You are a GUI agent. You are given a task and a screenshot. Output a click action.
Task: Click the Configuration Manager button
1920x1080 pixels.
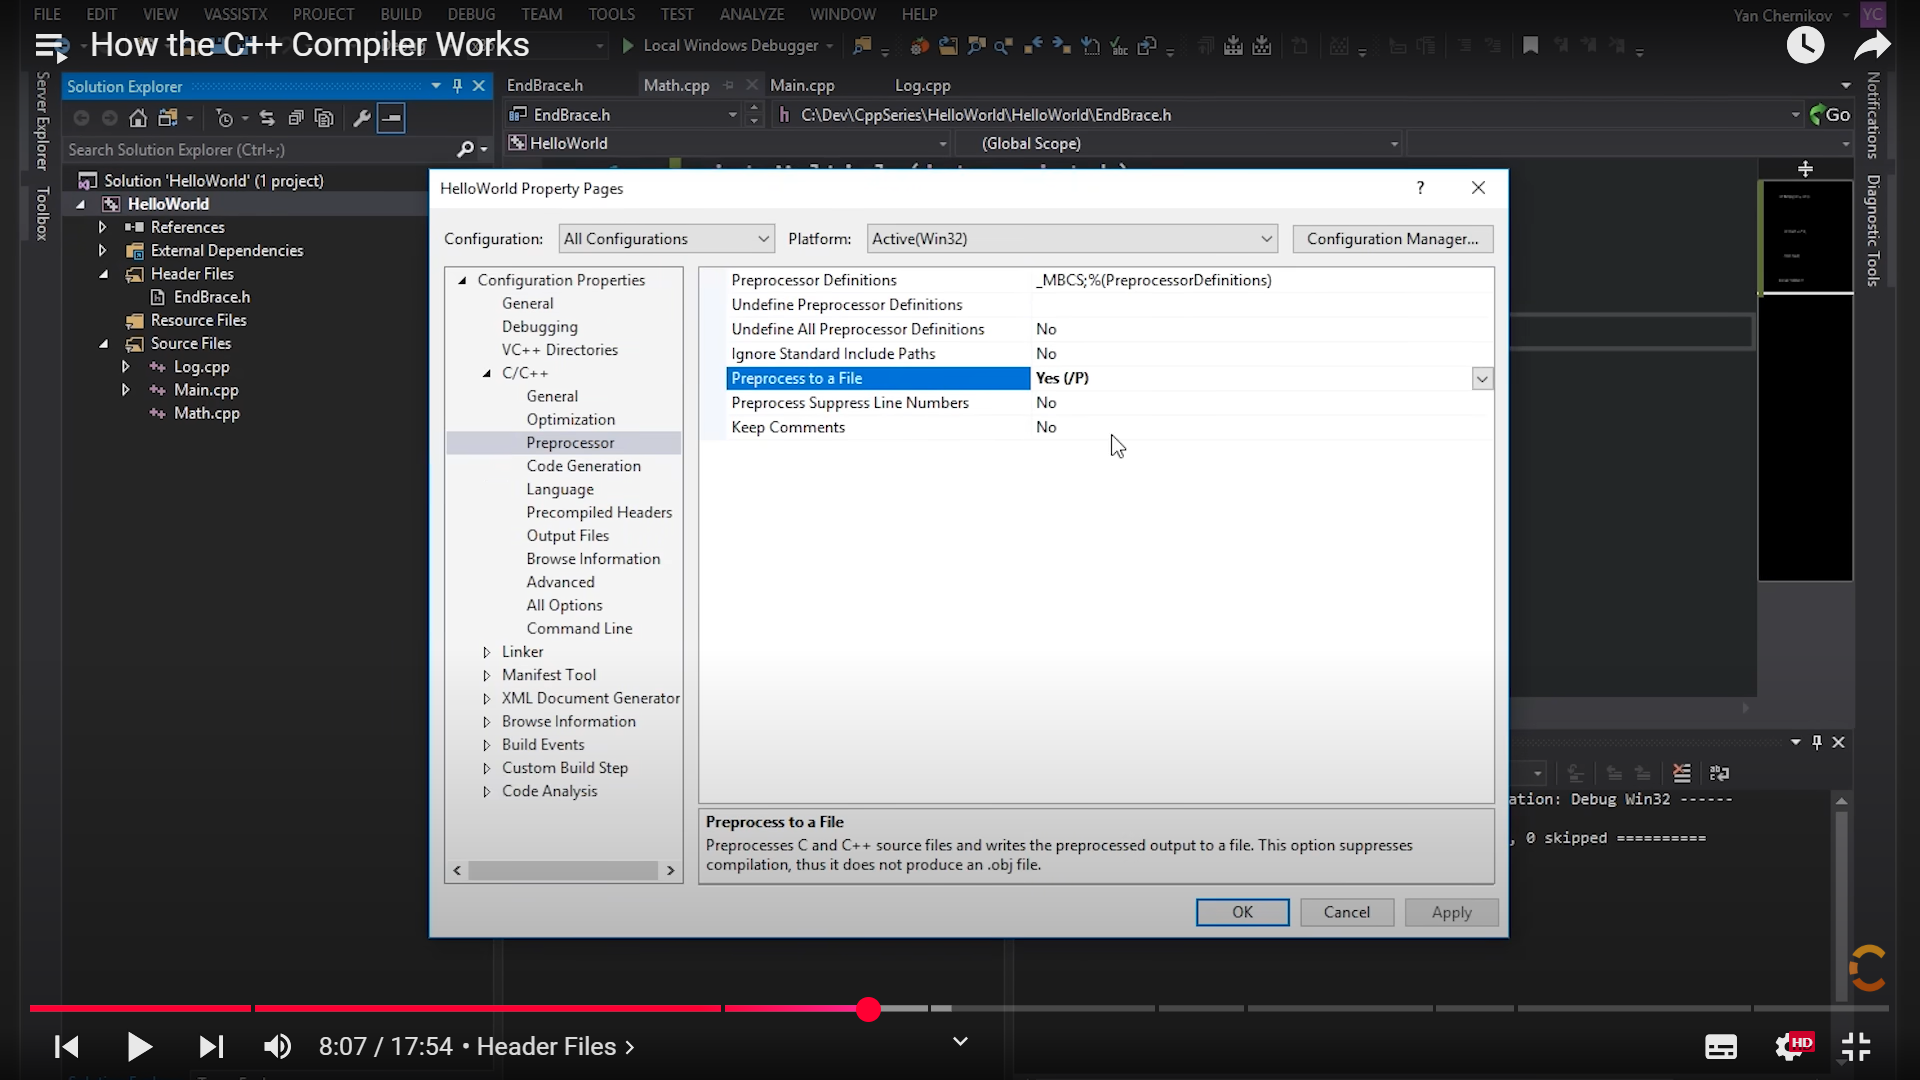pyautogui.click(x=1393, y=238)
